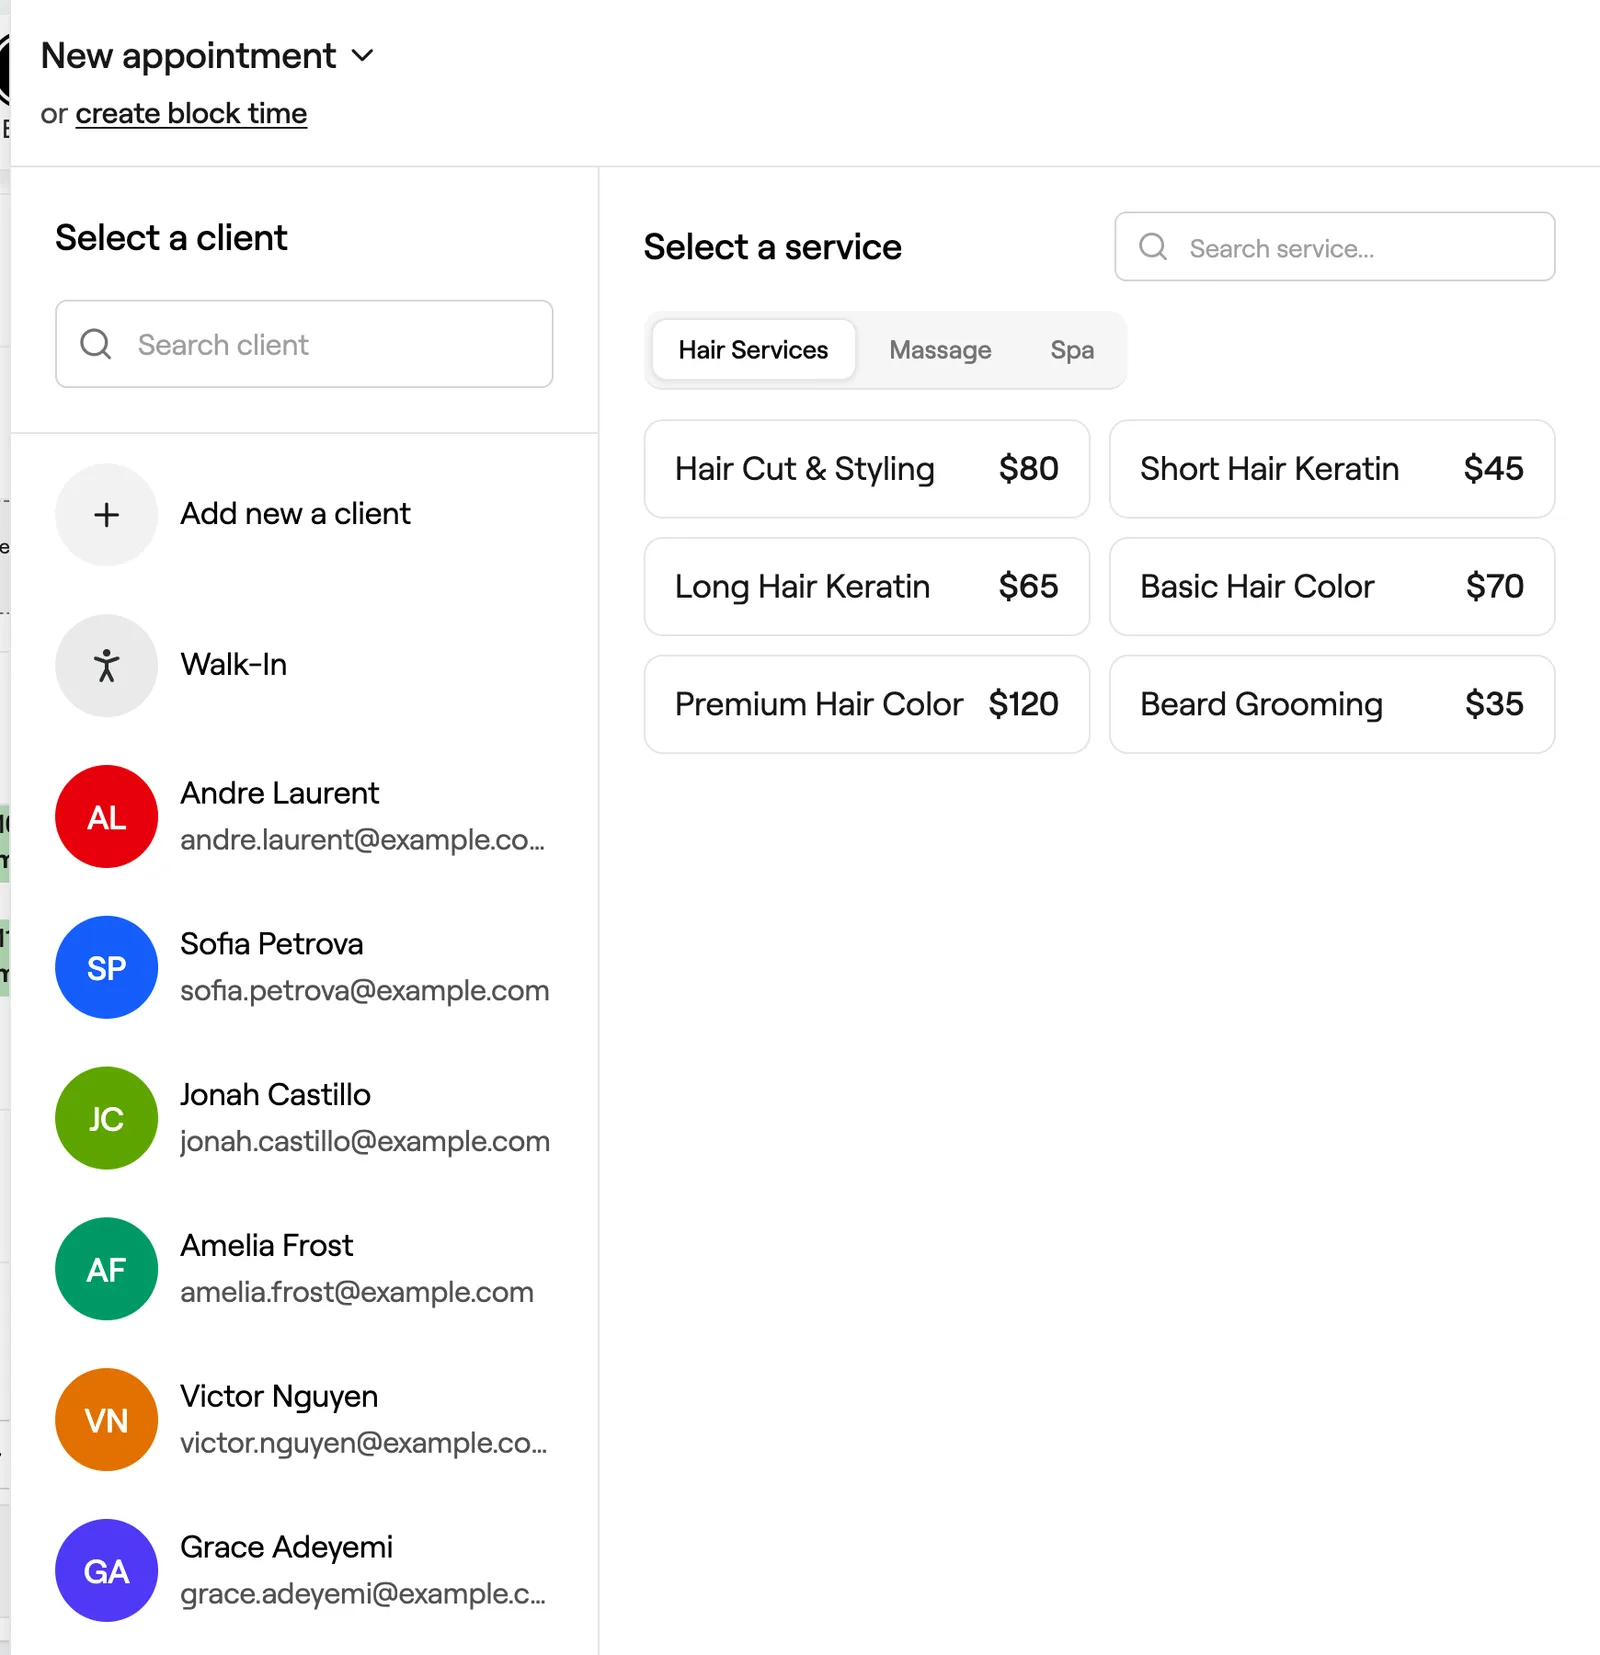This screenshot has height=1655, width=1600.
Task: Select the Basic Hair Color service
Action: [1332, 587]
